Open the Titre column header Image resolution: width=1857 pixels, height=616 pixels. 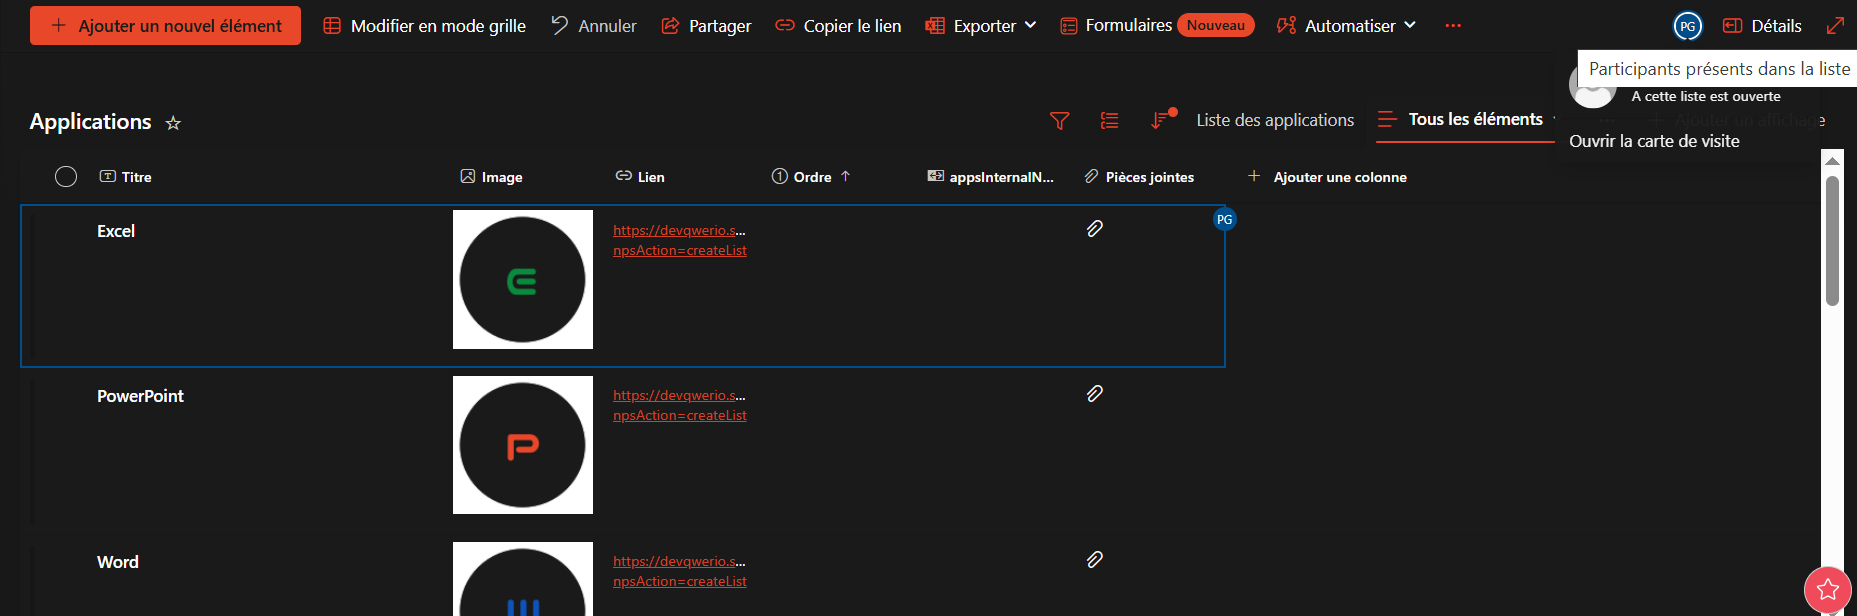(x=126, y=177)
